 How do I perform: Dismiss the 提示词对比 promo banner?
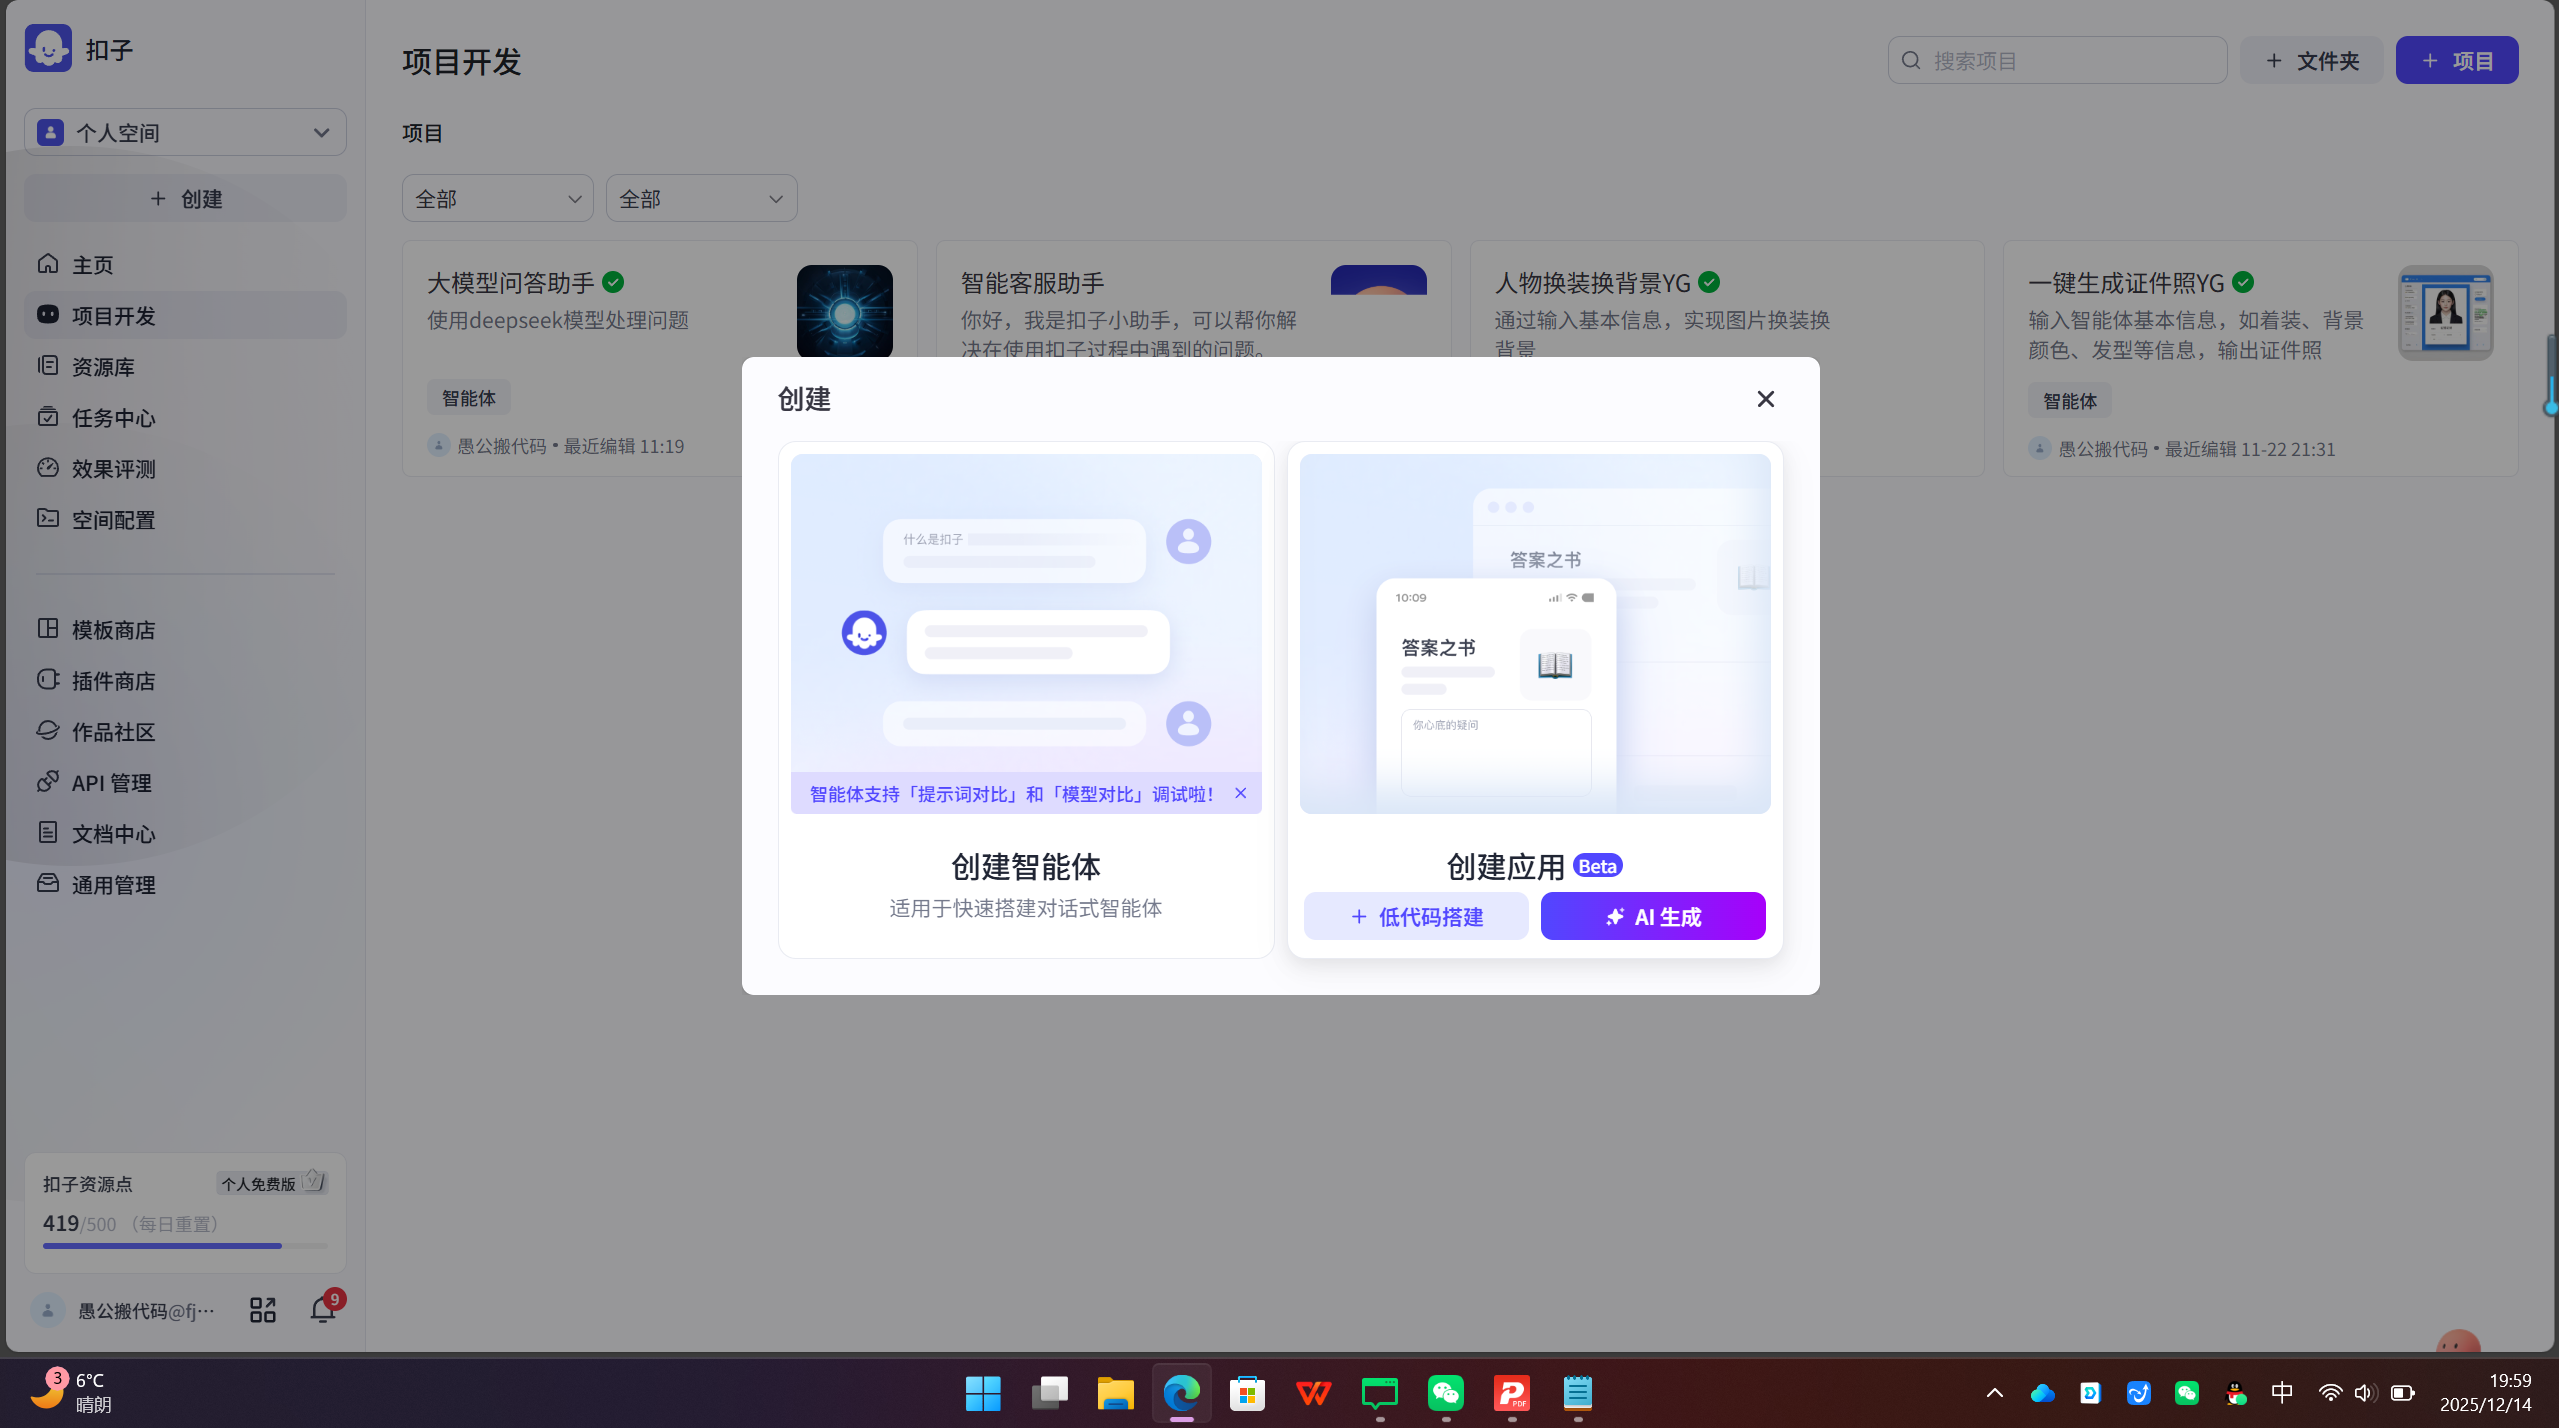pyautogui.click(x=1239, y=793)
